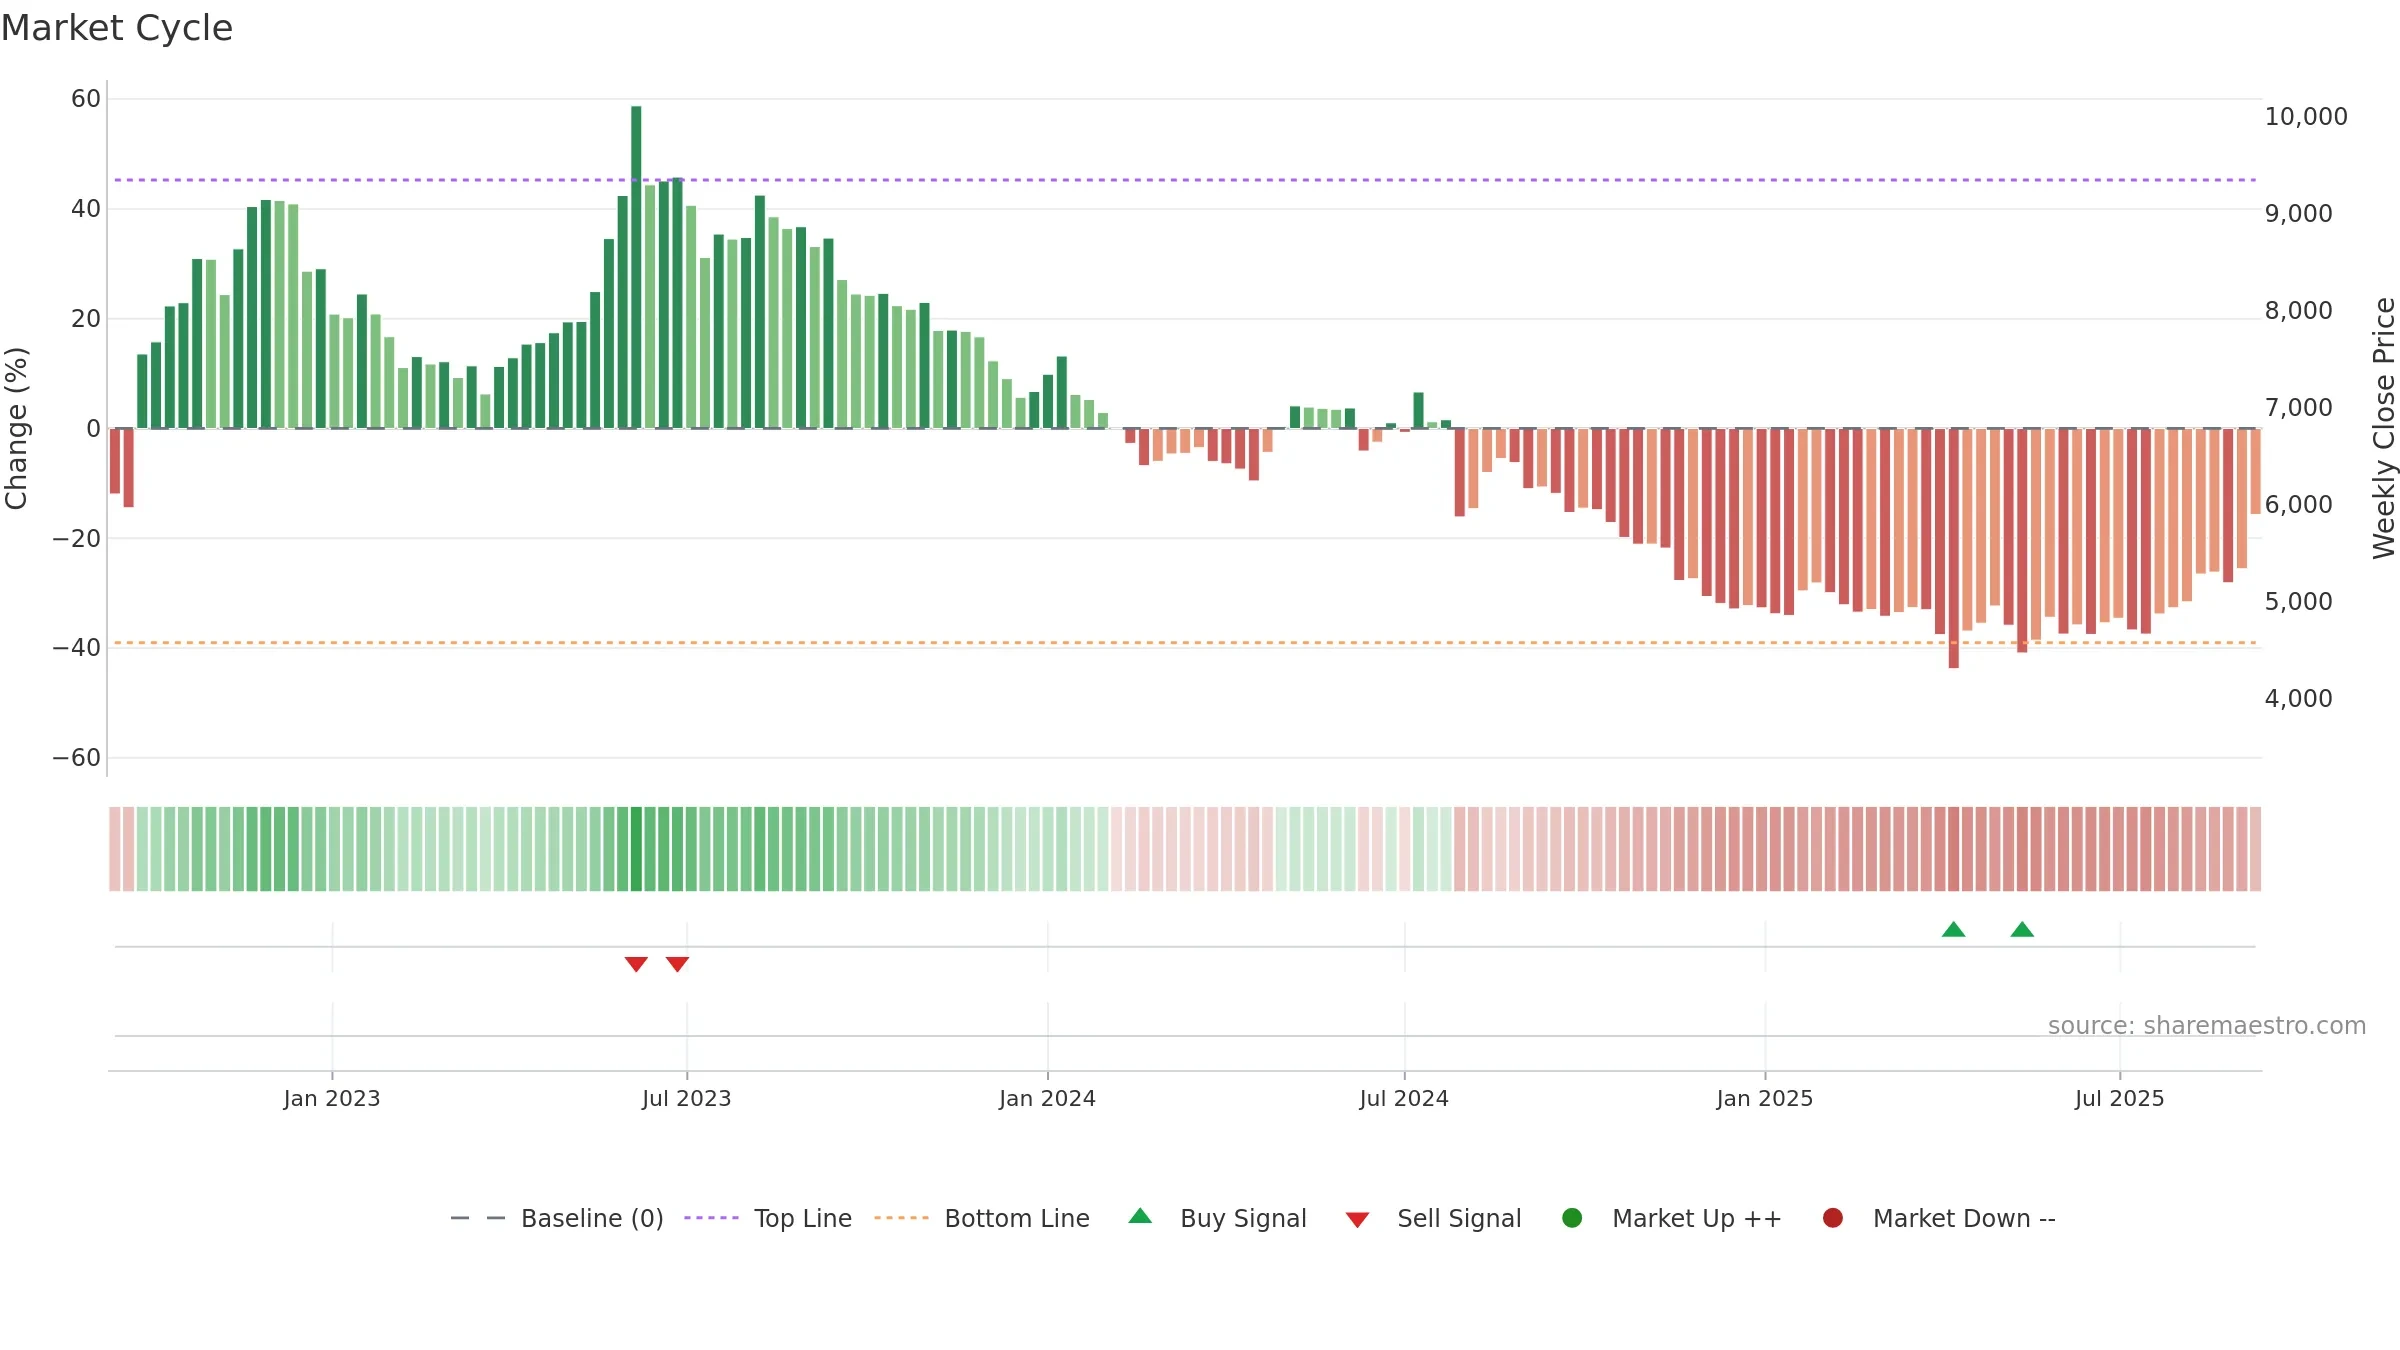Click the 4,000 tick on the price axis
Screen dimensions: 2400x1350
(2298, 698)
